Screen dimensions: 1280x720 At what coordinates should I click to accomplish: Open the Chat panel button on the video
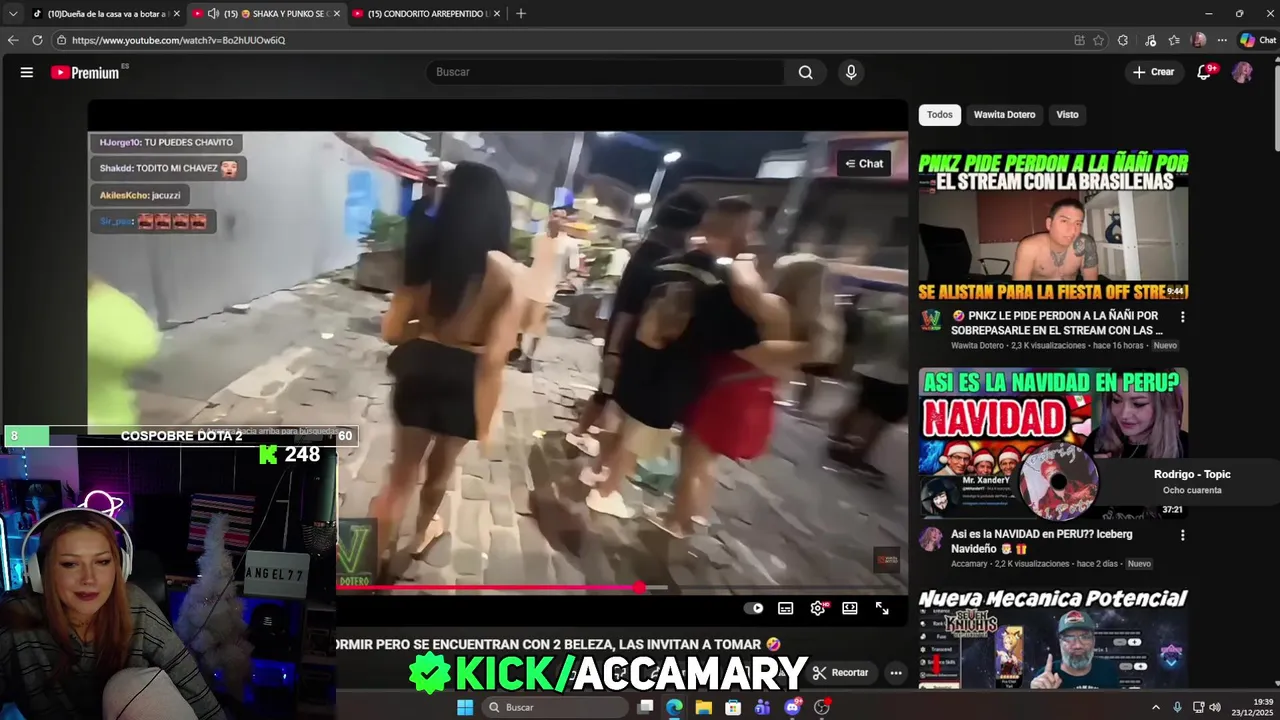click(864, 164)
